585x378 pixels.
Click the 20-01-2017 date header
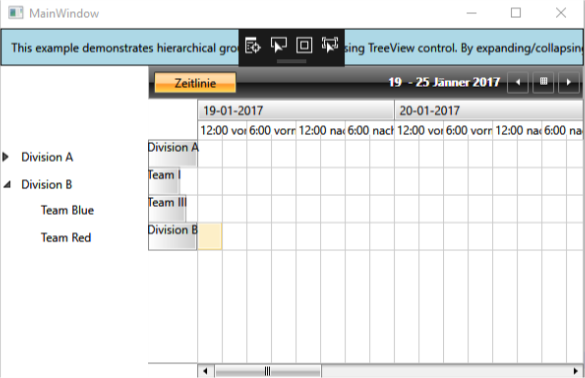click(489, 110)
